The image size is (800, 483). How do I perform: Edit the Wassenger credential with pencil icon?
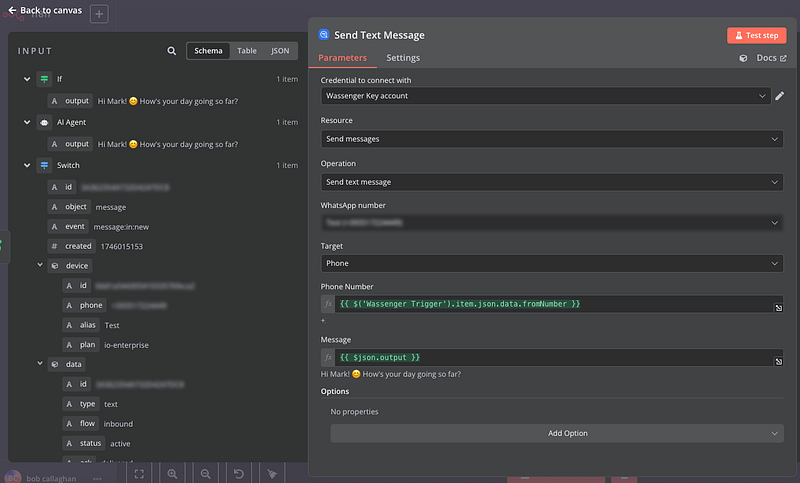click(x=779, y=96)
